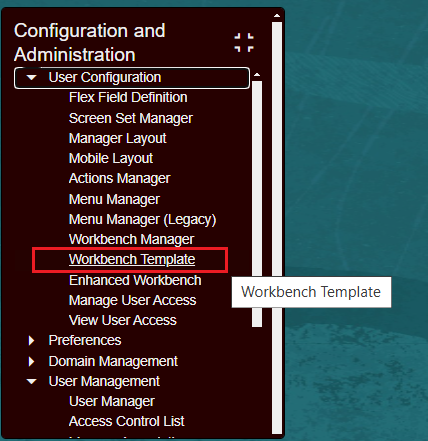Collapse the User Management section arrow
Viewport: 428px width, 441px height.
click(32, 381)
